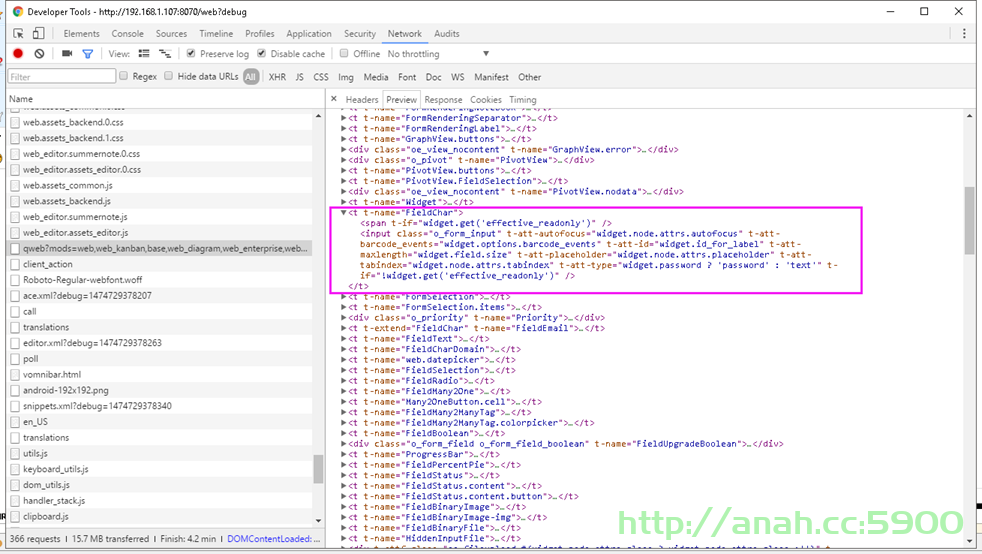Viewport: 982px width, 554px height.
Task: Toggle Disable cache checkbox
Action: click(x=262, y=53)
